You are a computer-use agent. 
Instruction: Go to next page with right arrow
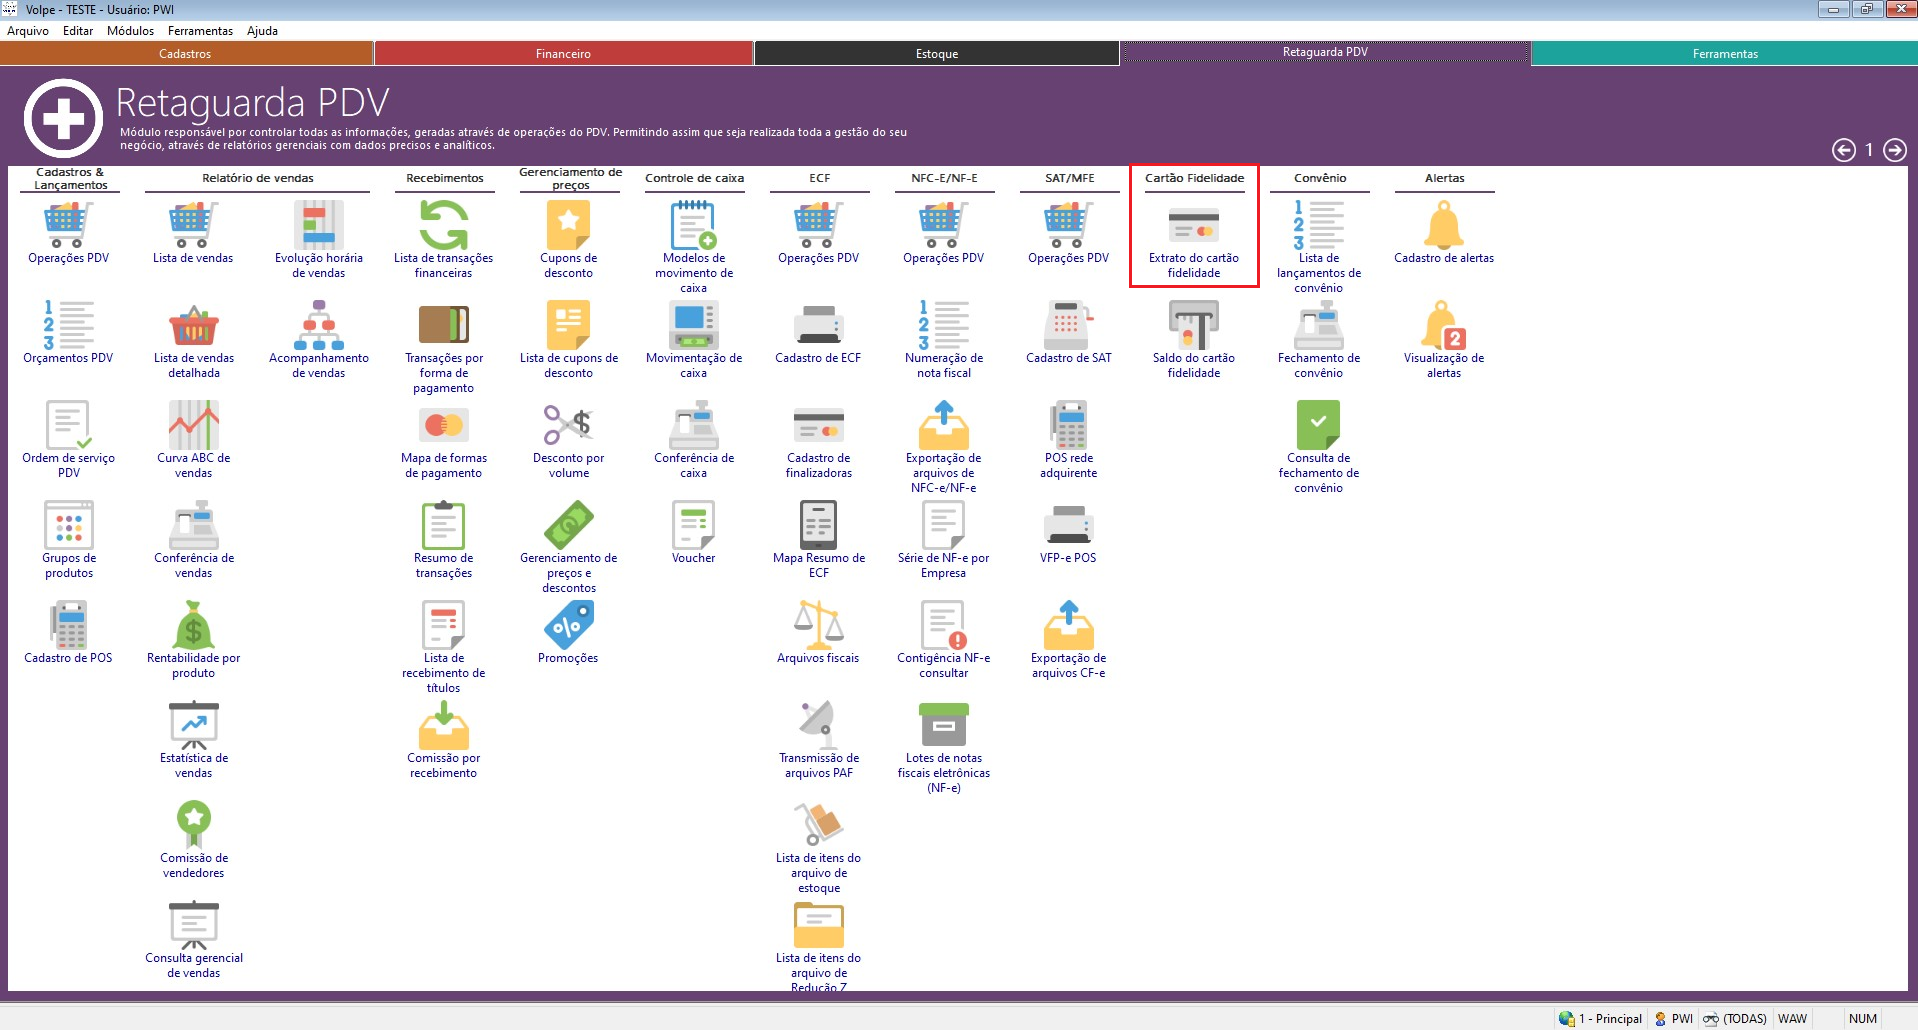tap(1894, 150)
